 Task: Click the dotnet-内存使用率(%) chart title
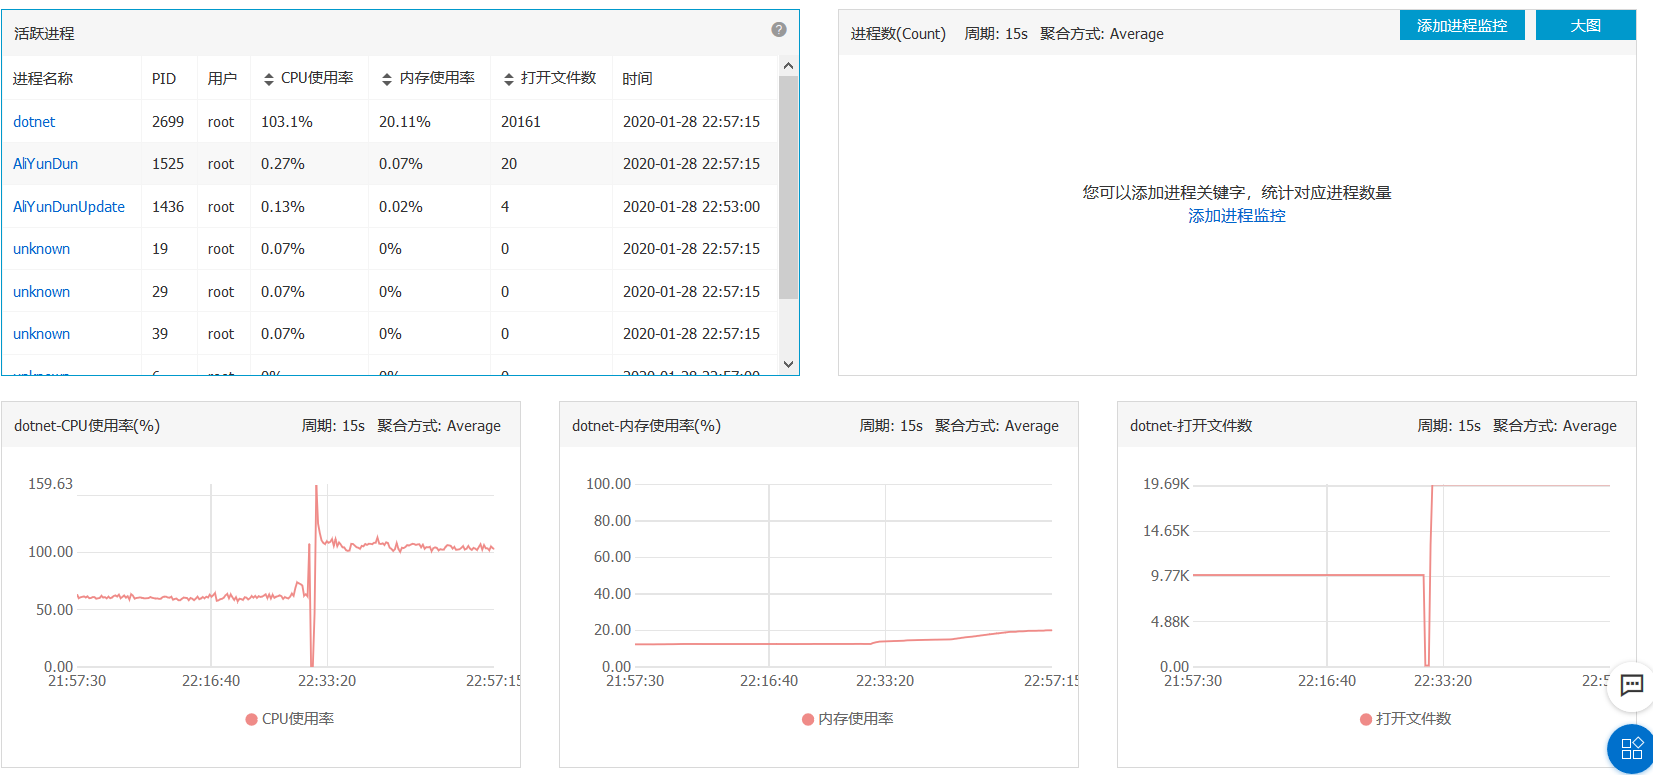tap(646, 426)
